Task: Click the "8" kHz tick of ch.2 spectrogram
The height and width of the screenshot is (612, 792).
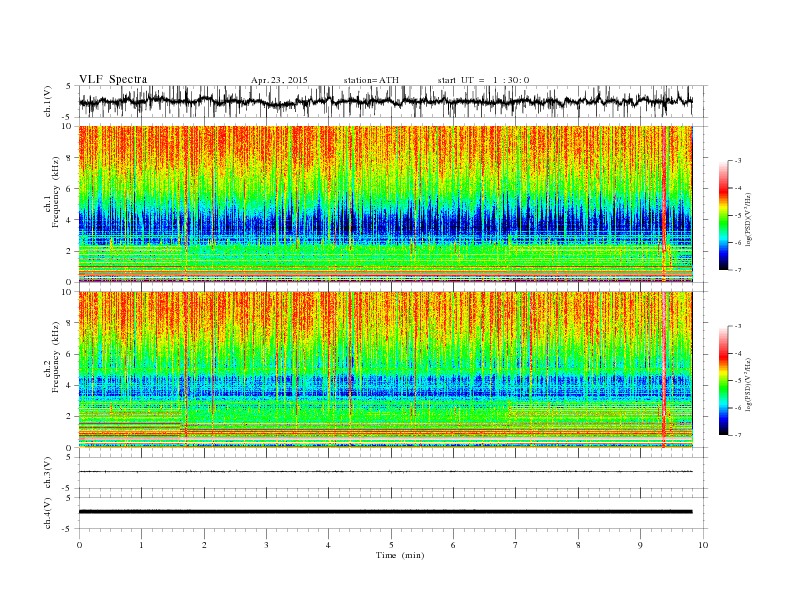Action: click(x=70, y=323)
